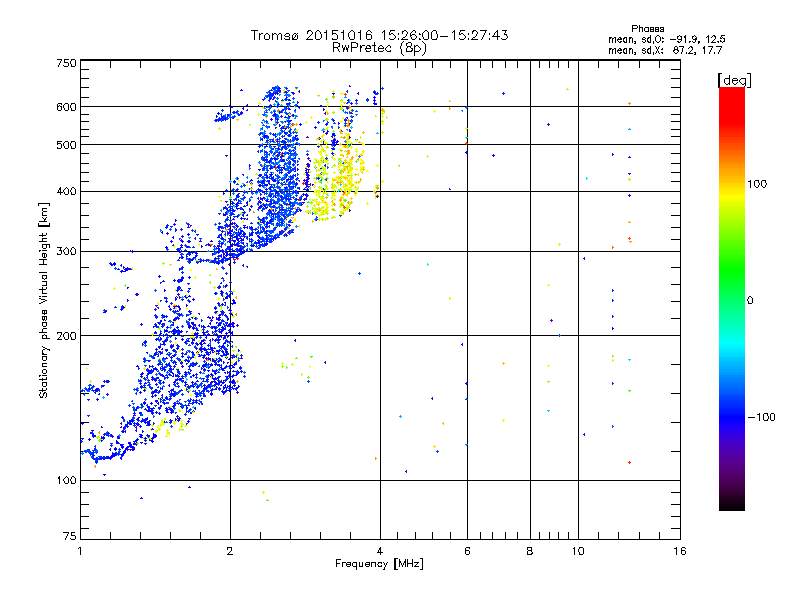
Task: Click the y-axis tick label '600'
Action: [66, 107]
